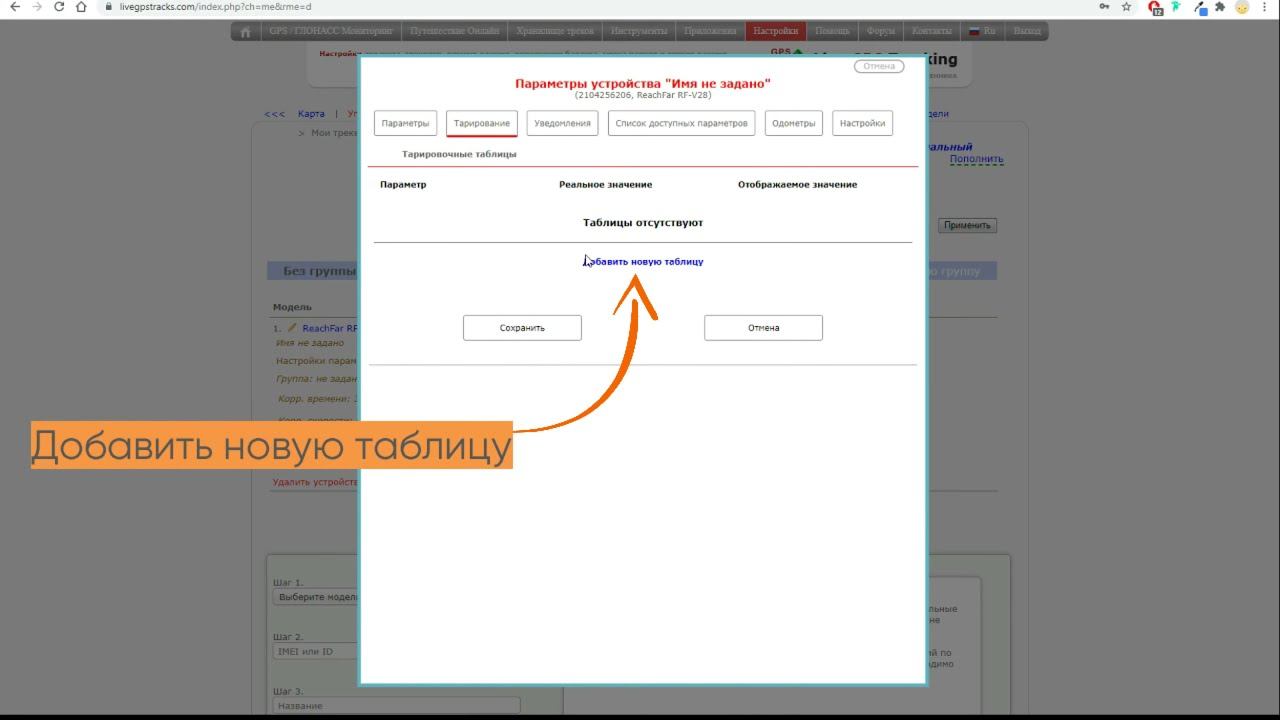Click the password key icon in the address bar
The image size is (1280, 720).
(x=1104, y=7)
